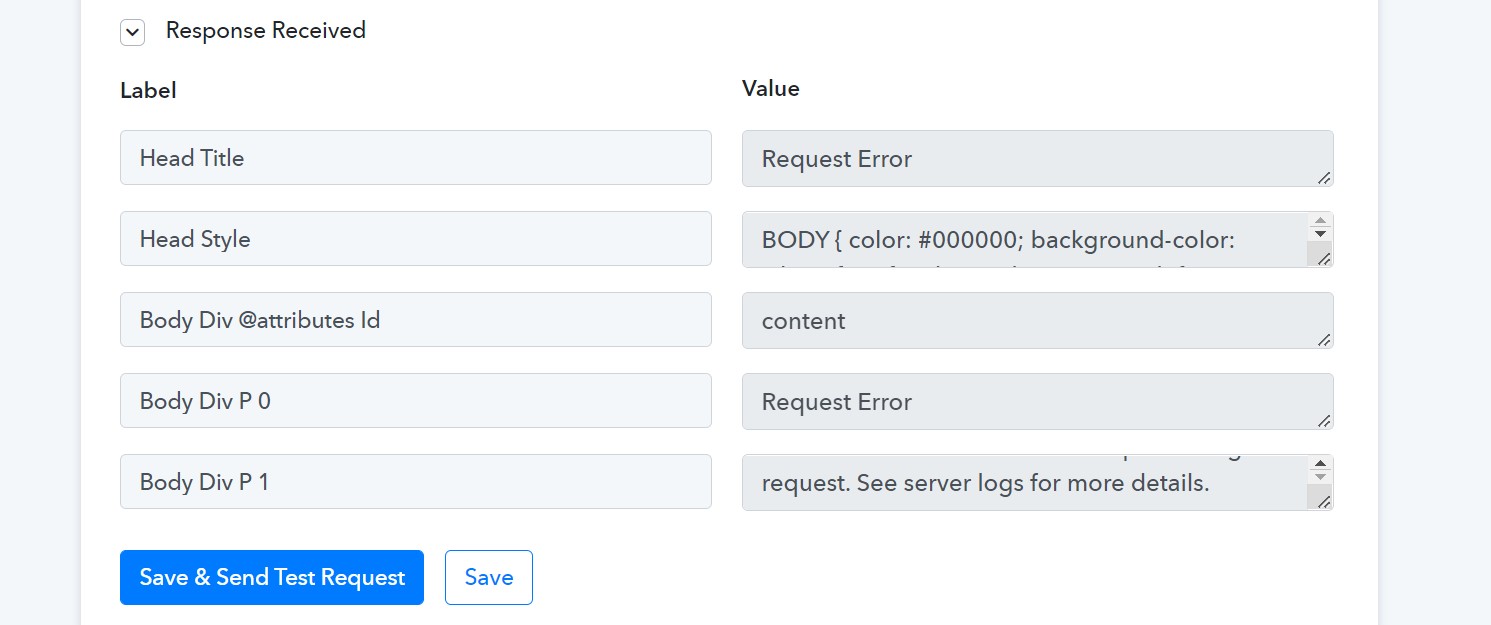The image size is (1491, 625).
Task: Click resize handle of Head Title value box
Action: (x=1324, y=177)
